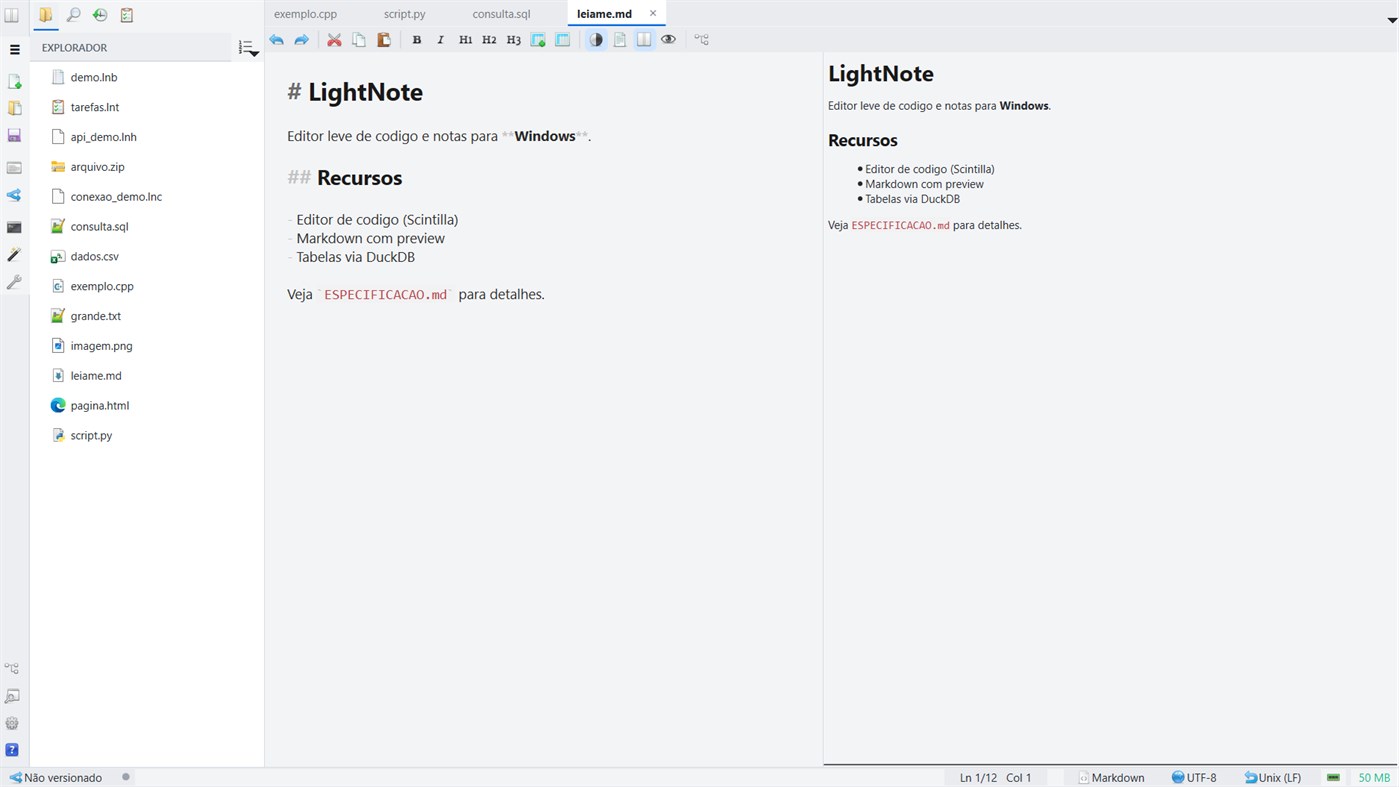Click the open folder sidebar icon
1399x787 pixels.
pos(14,108)
